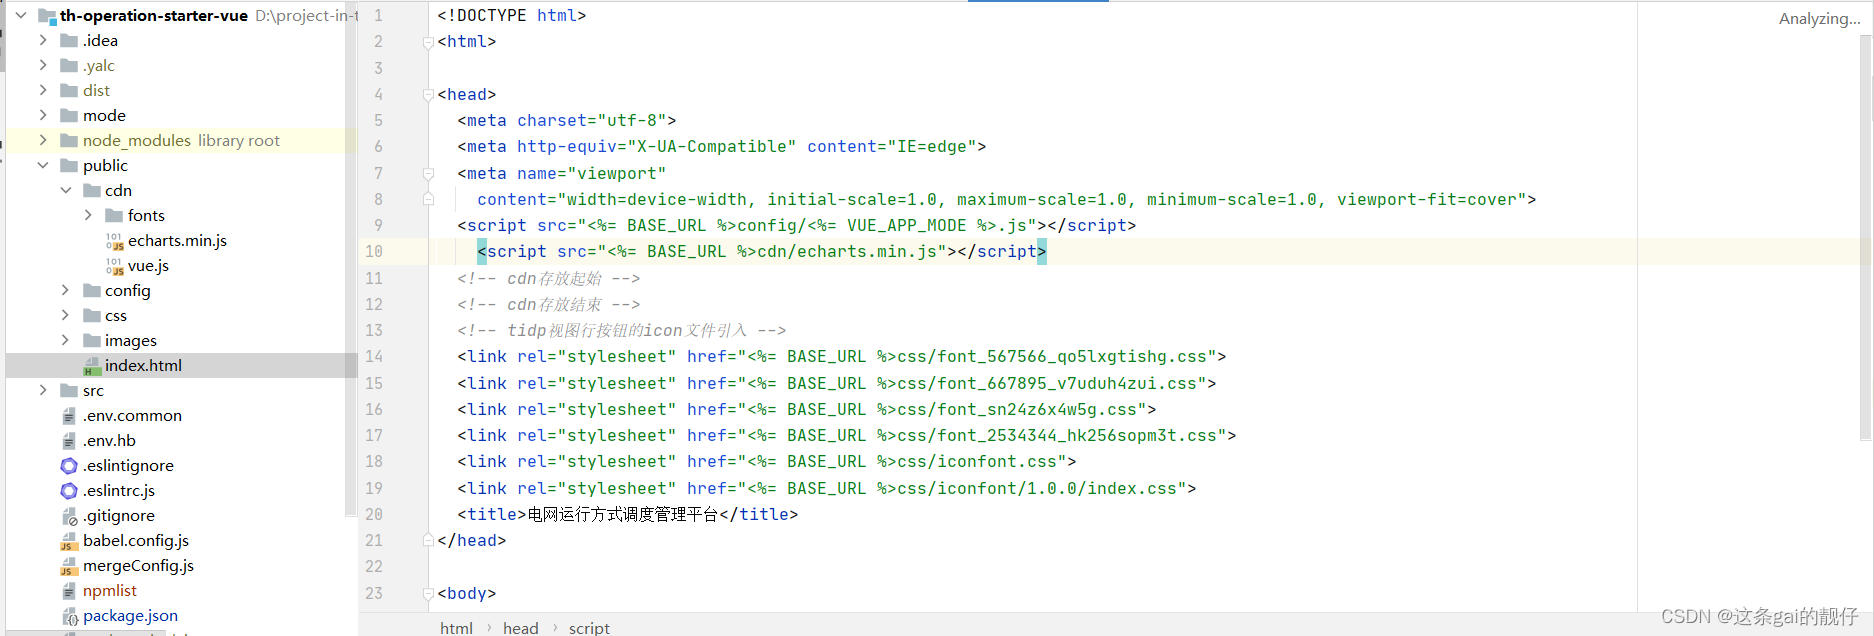Select .env.common file name
The width and height of the screenshot is (1874, 636).
132,415
